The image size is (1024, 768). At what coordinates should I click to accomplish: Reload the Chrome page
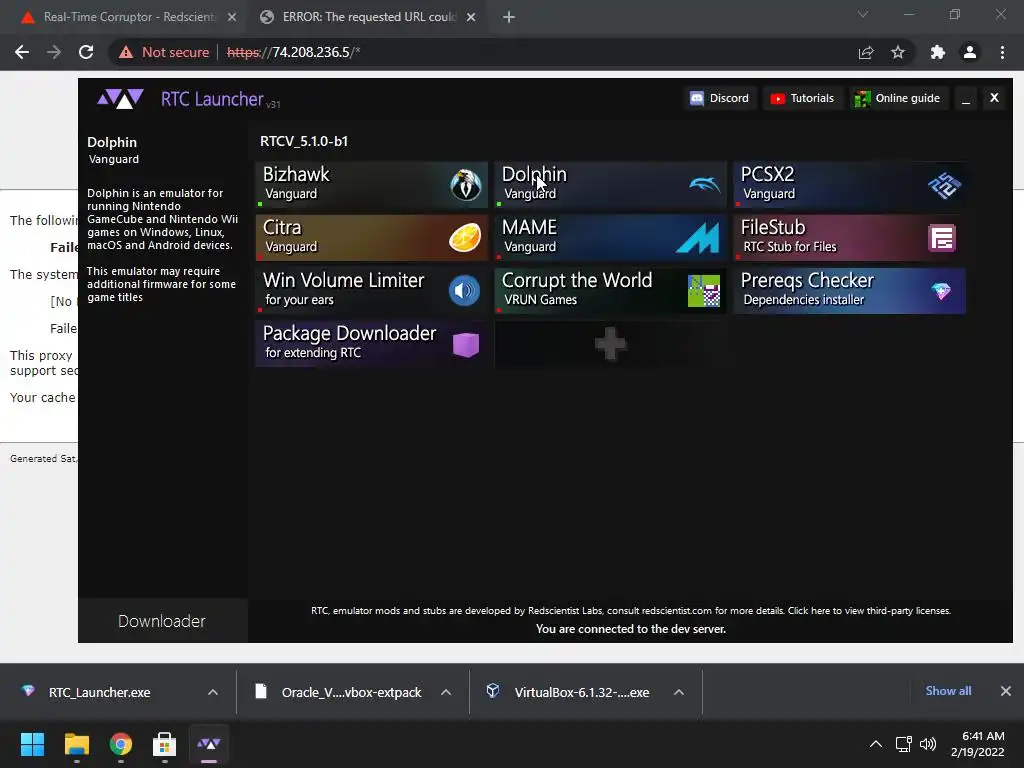click(86, 52)
